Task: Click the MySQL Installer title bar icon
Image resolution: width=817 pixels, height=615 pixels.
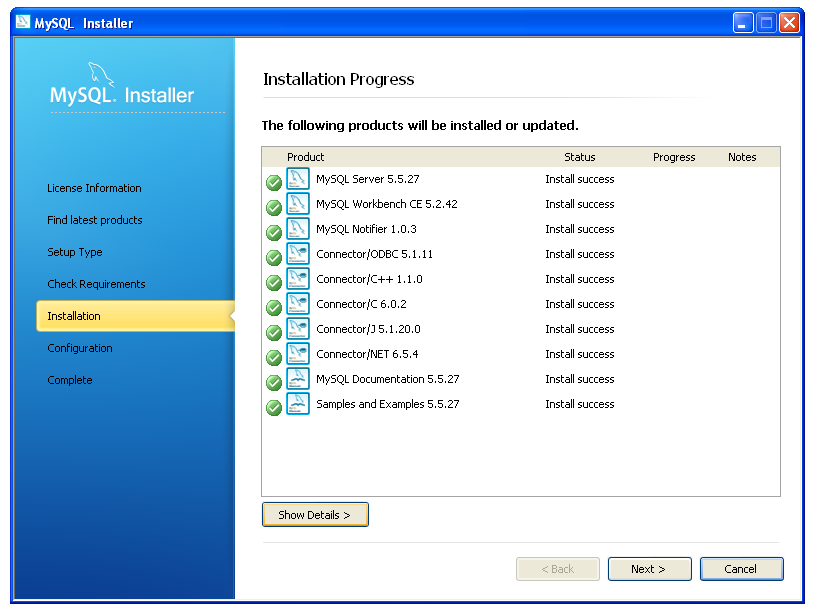Action: (23, 22)
